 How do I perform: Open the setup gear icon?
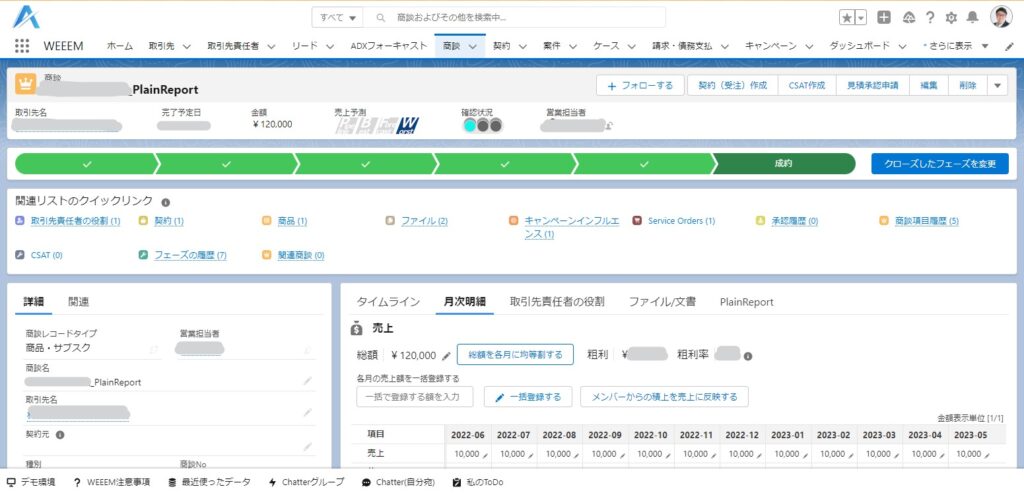point(952,18)
